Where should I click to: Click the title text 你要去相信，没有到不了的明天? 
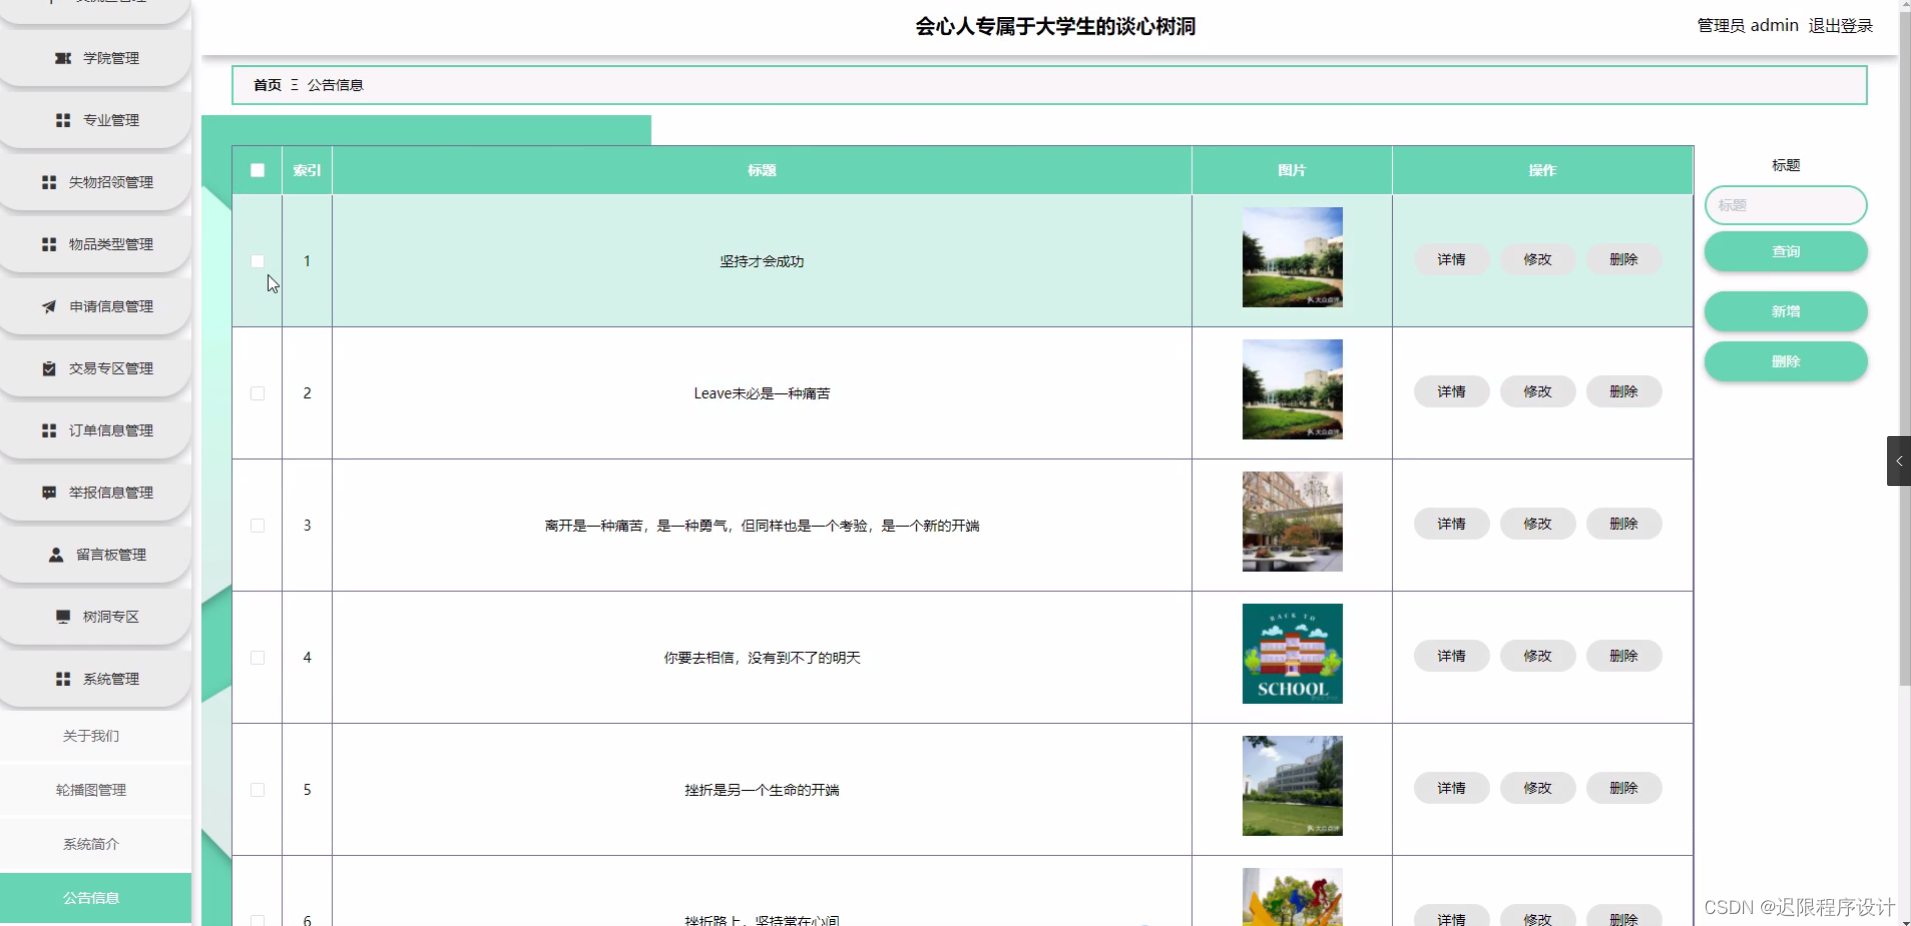pyautogui.click(x=761, y=657)
